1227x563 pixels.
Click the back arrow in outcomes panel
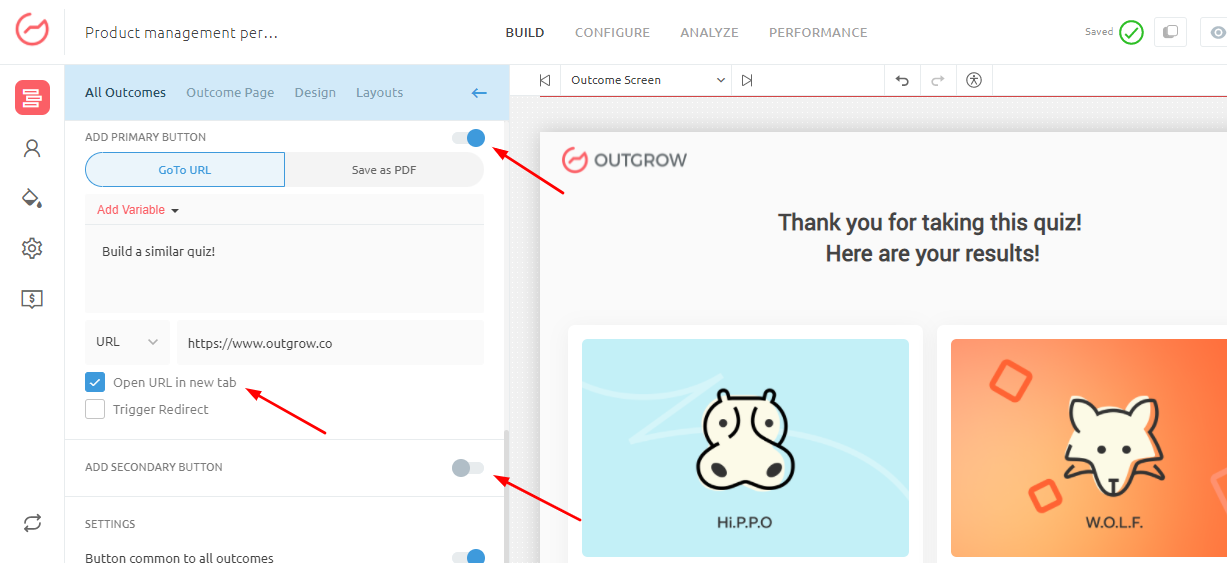pos(479,93)
